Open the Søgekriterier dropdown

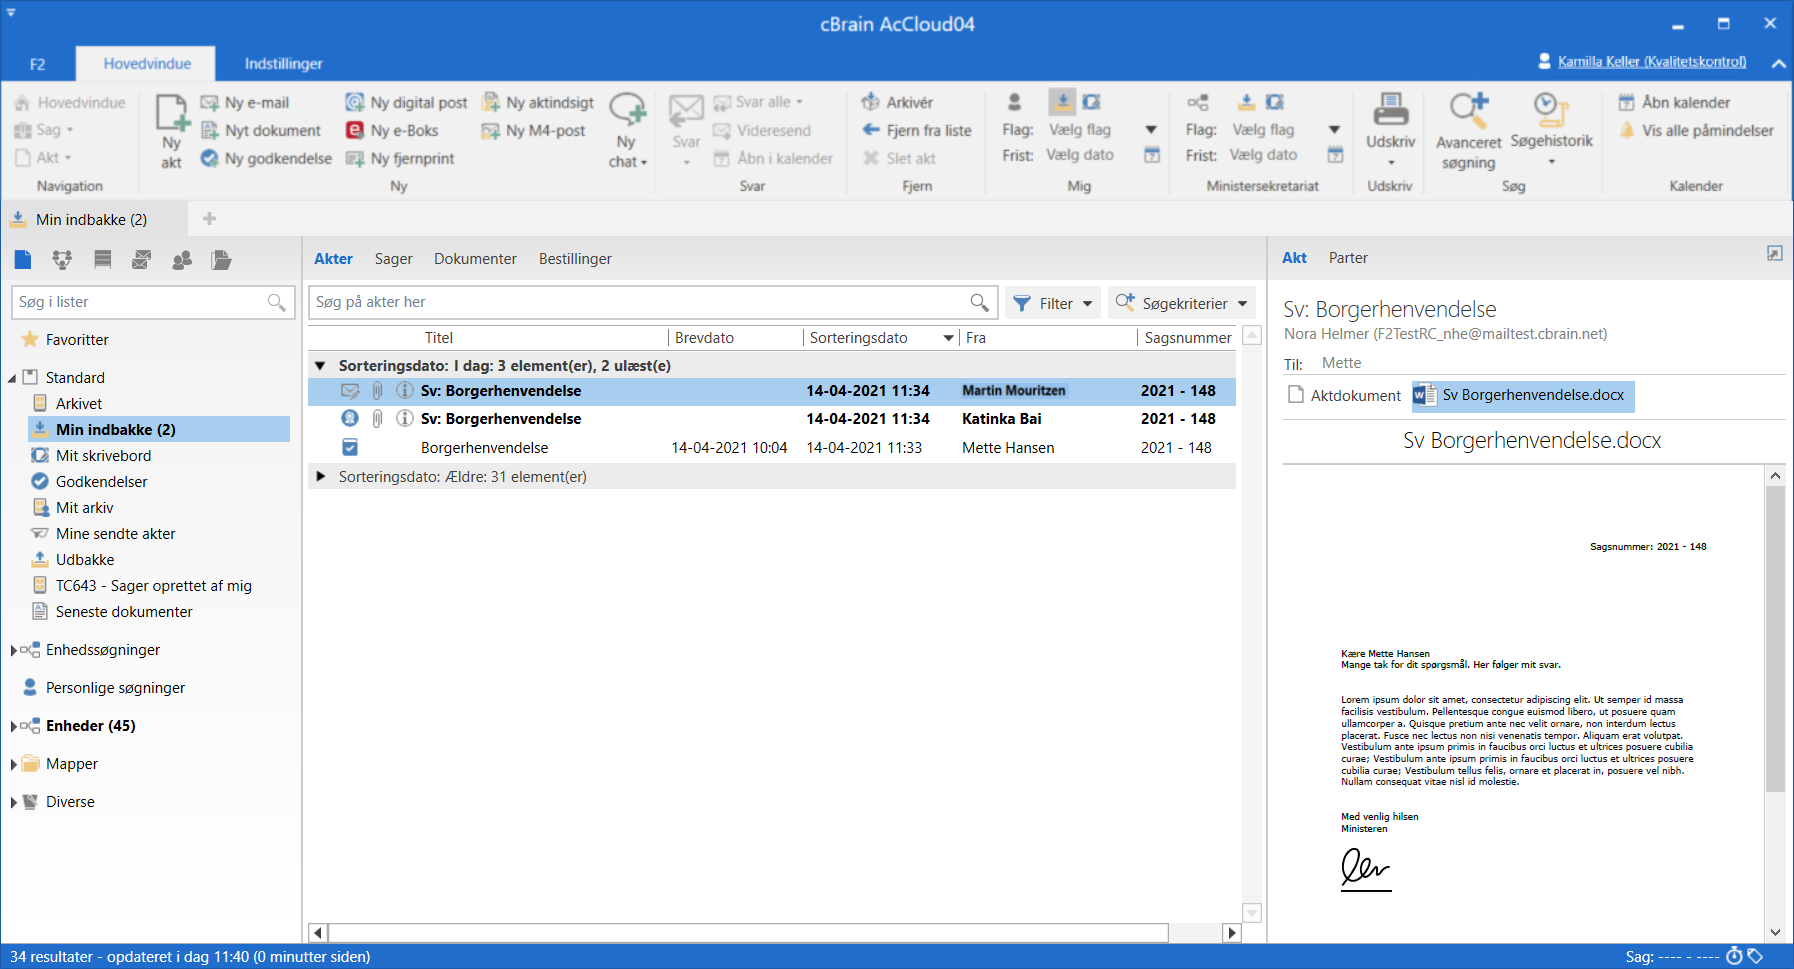(x=1182, y=303)
